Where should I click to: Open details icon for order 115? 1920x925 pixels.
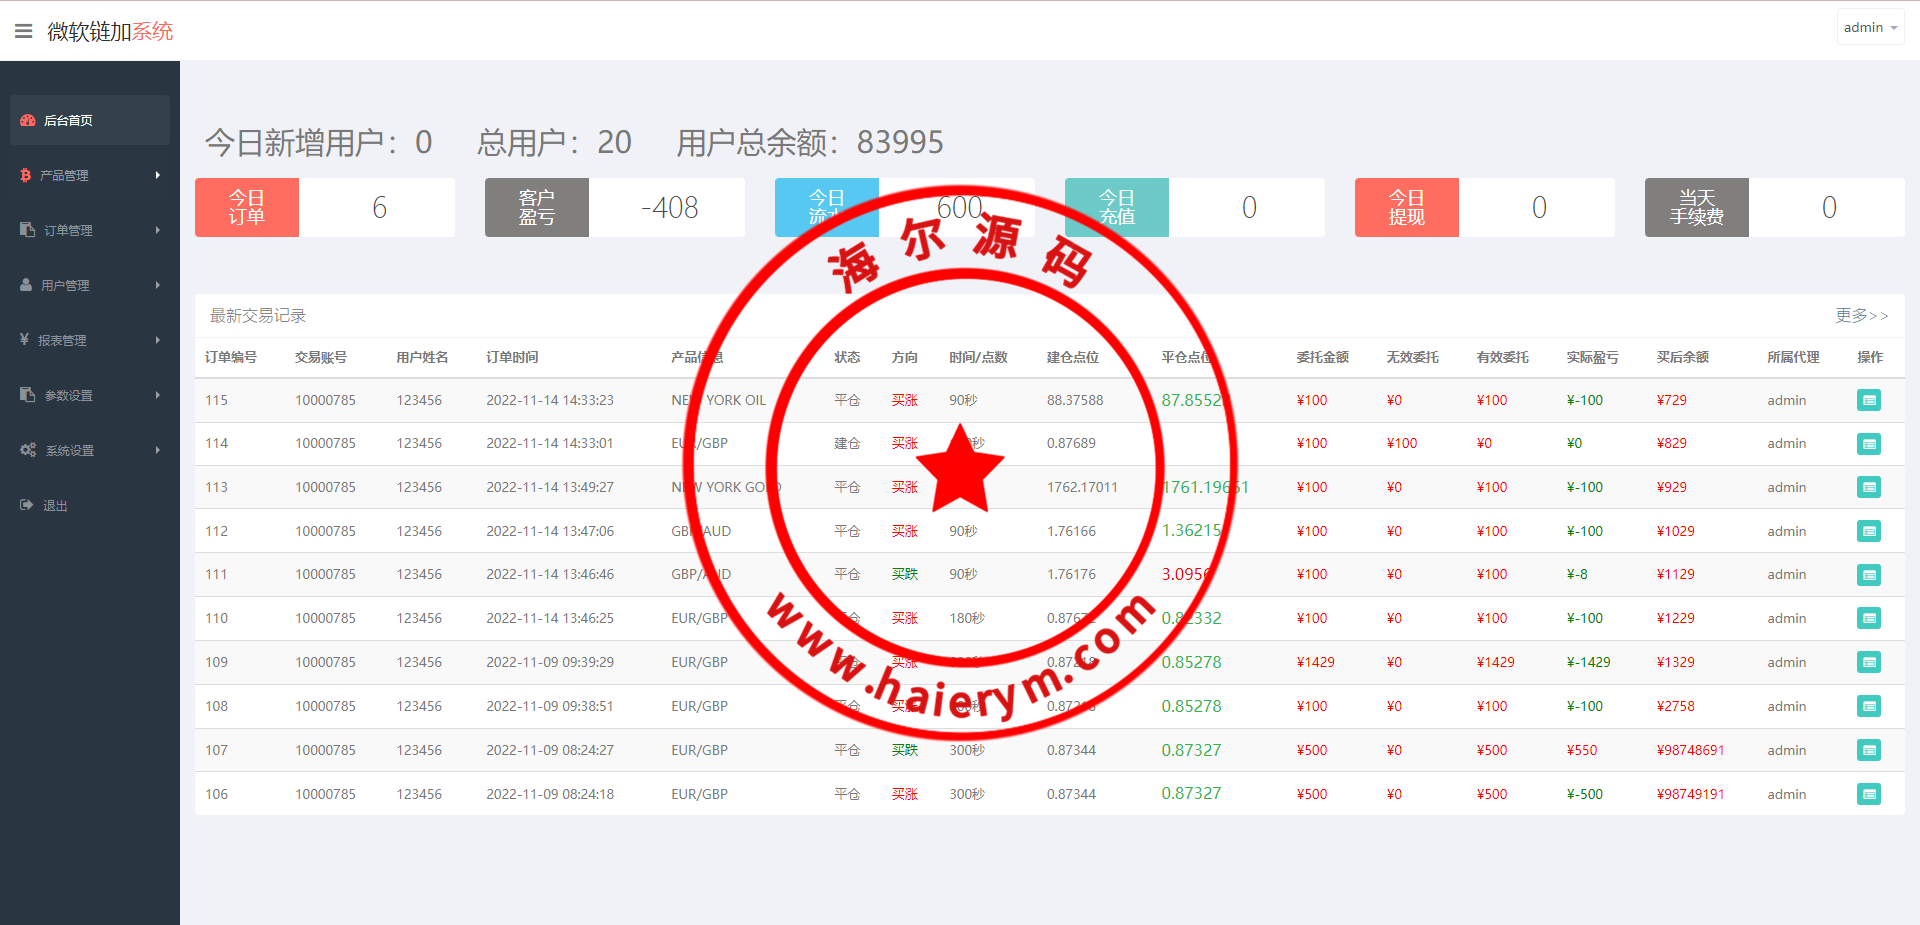coord(1868,400)
